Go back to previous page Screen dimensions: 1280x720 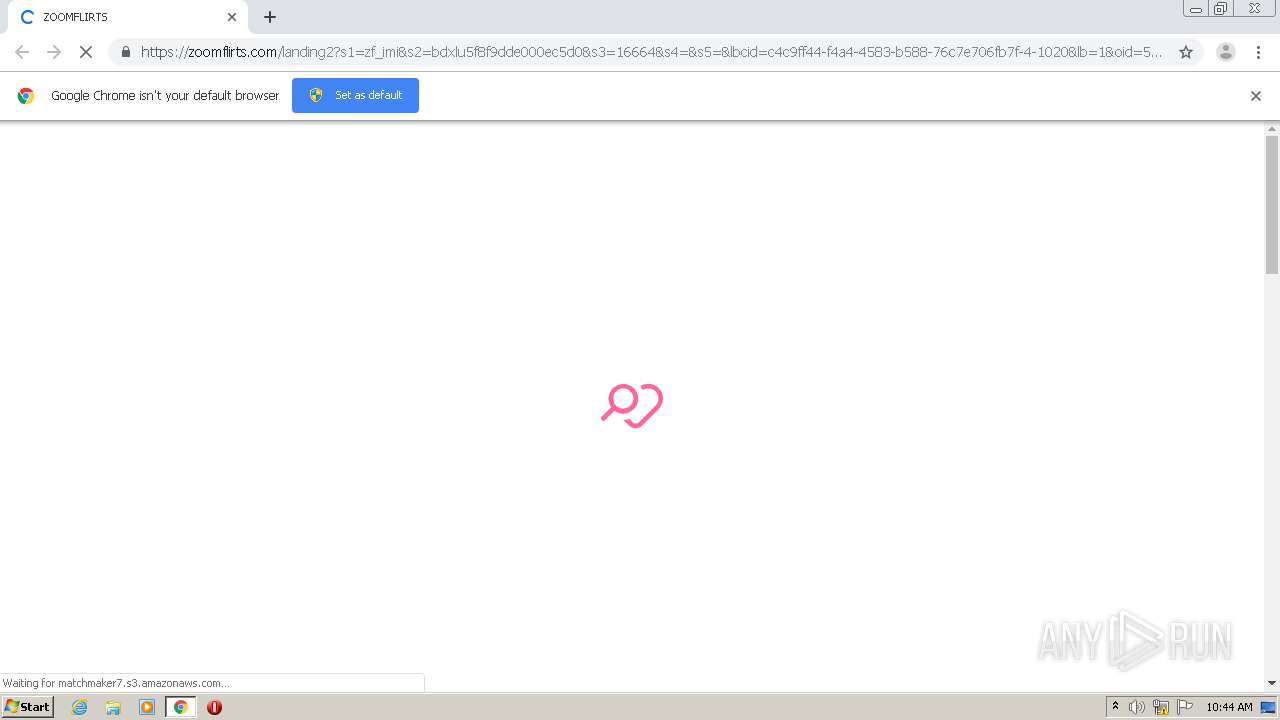[22, 52]
